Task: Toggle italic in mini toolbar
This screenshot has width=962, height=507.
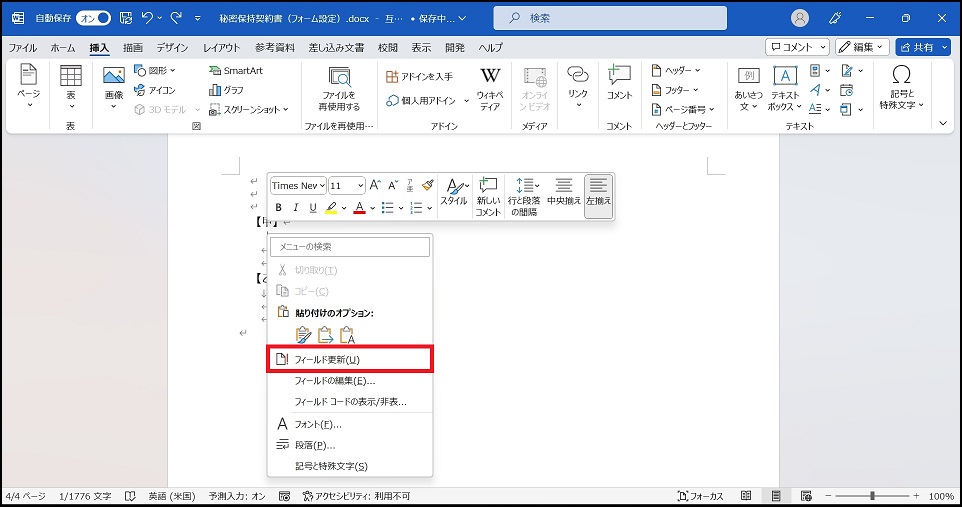Action: point(296,208)
